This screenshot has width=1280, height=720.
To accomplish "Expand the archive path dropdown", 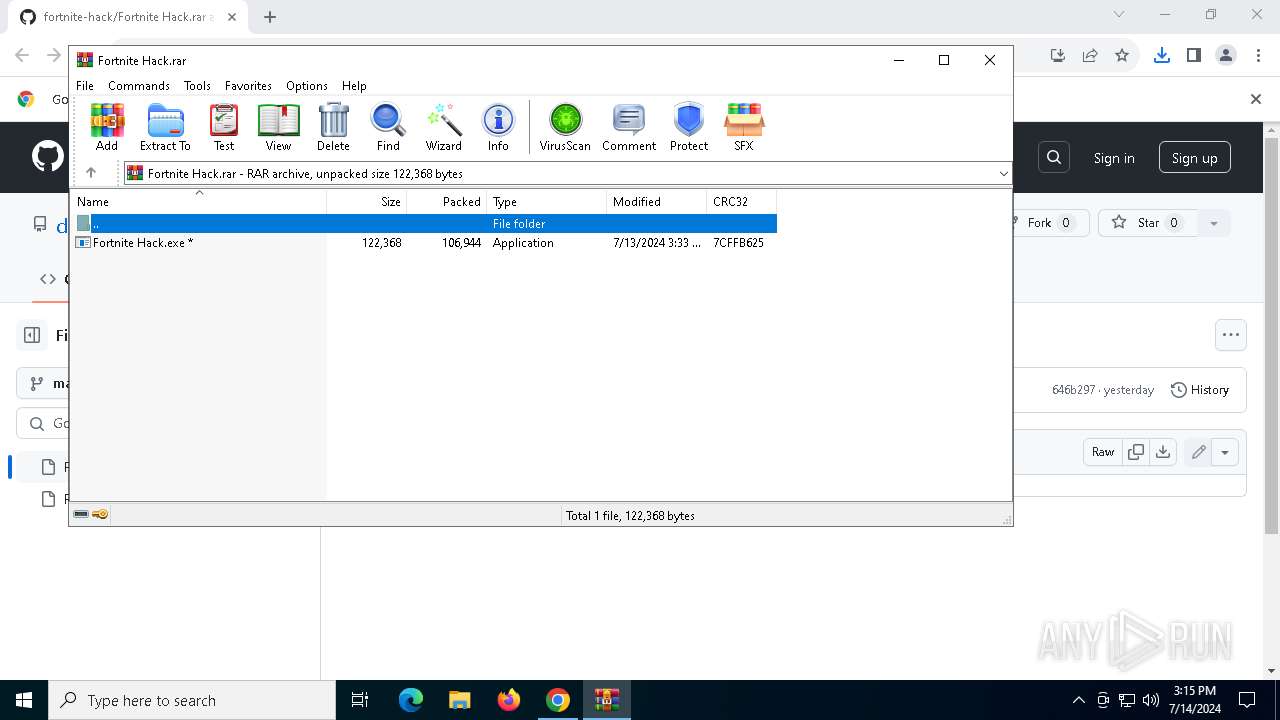I will tap(1003, 173).
